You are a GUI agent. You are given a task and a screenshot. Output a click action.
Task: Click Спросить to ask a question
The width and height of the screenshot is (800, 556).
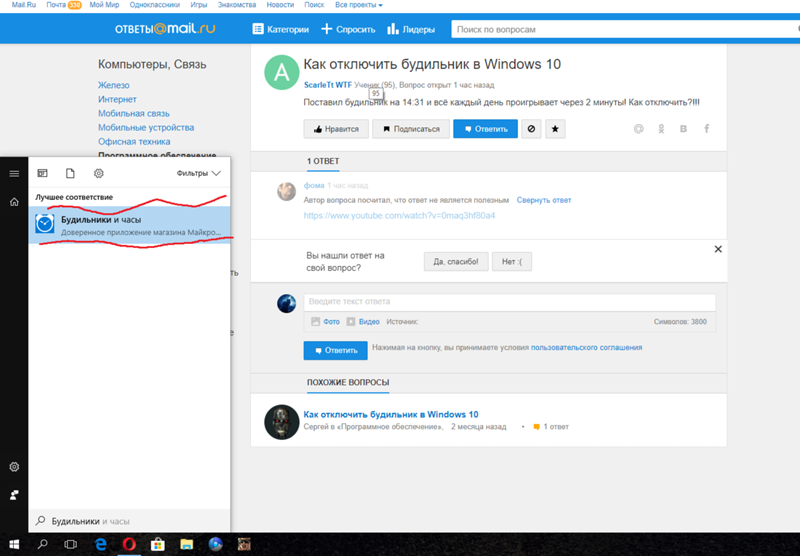[348, 30]
